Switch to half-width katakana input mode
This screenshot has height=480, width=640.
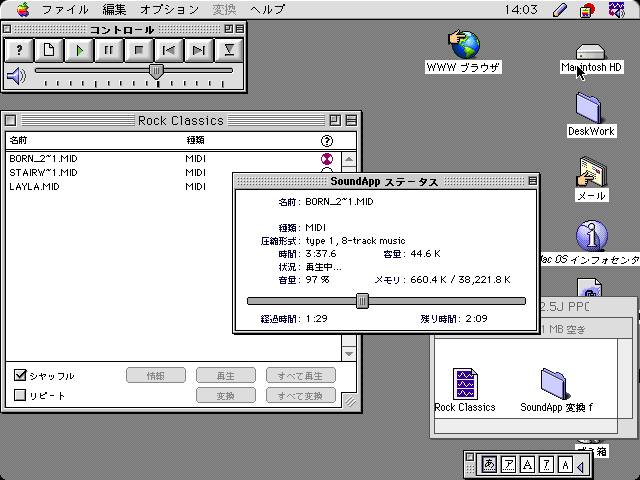coord(546,464)
